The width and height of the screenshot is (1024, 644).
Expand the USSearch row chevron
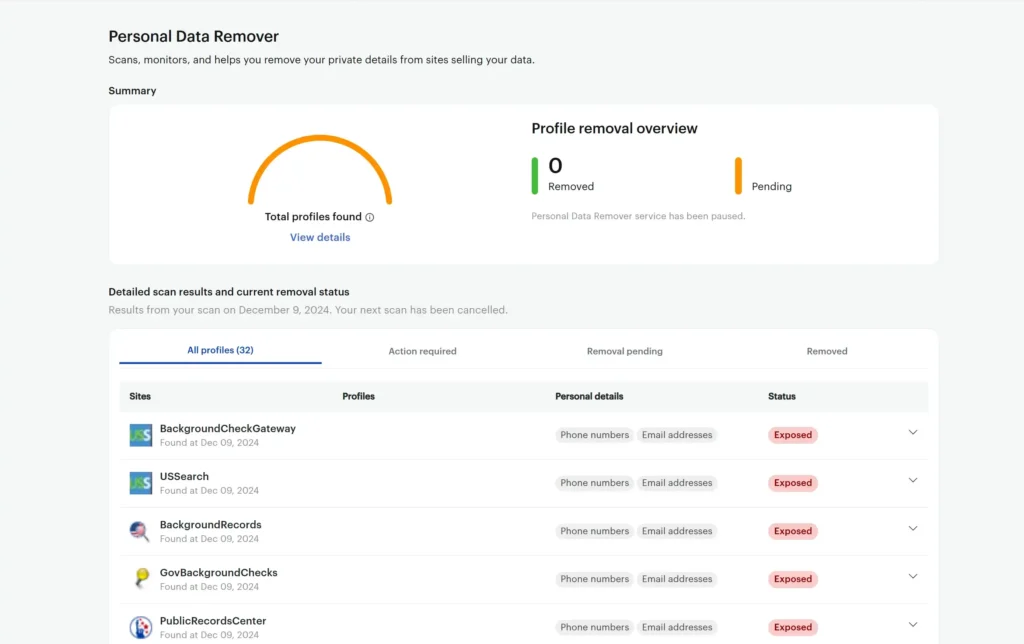(x=912, y=480)
